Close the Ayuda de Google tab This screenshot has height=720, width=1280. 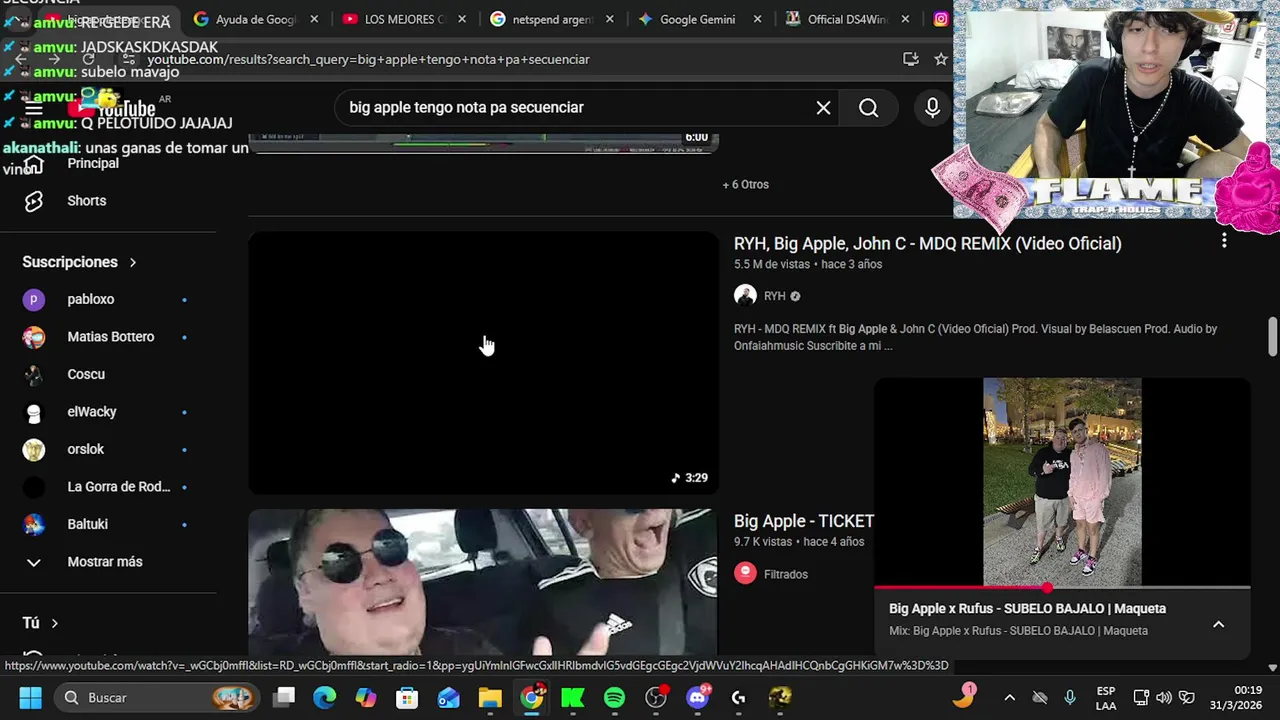tap(314, 19)
